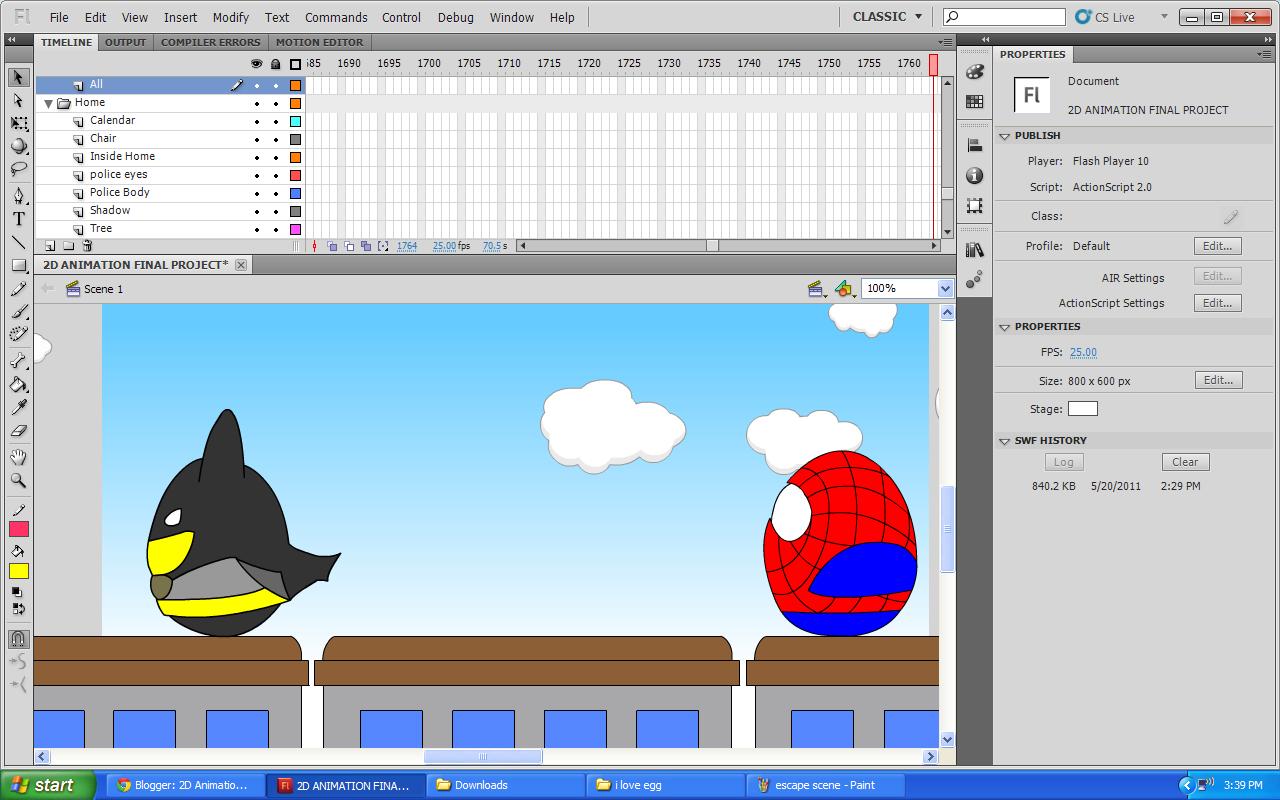Toggle visibility dot for Shadow layer
Screen dimensions: 1280x800
click(257, 211)
